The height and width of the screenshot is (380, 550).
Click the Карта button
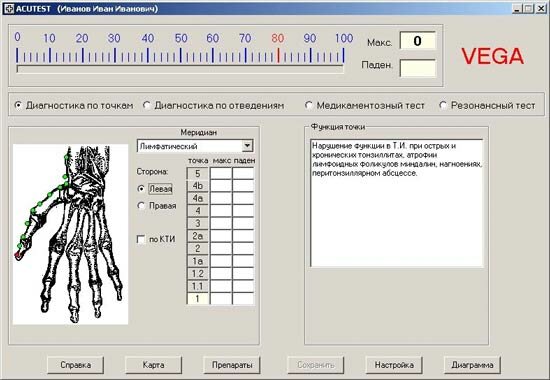[153, 365]
